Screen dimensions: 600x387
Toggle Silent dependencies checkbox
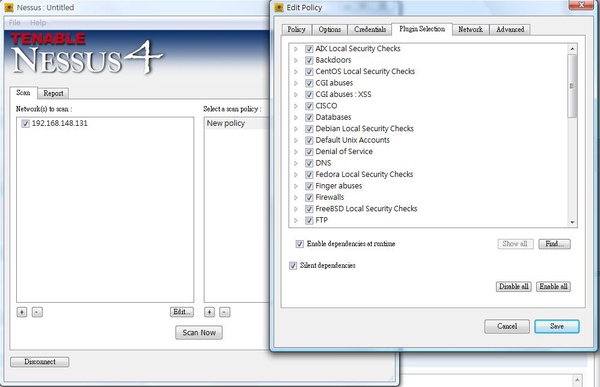pyautogui.click(x=293, y=265)
